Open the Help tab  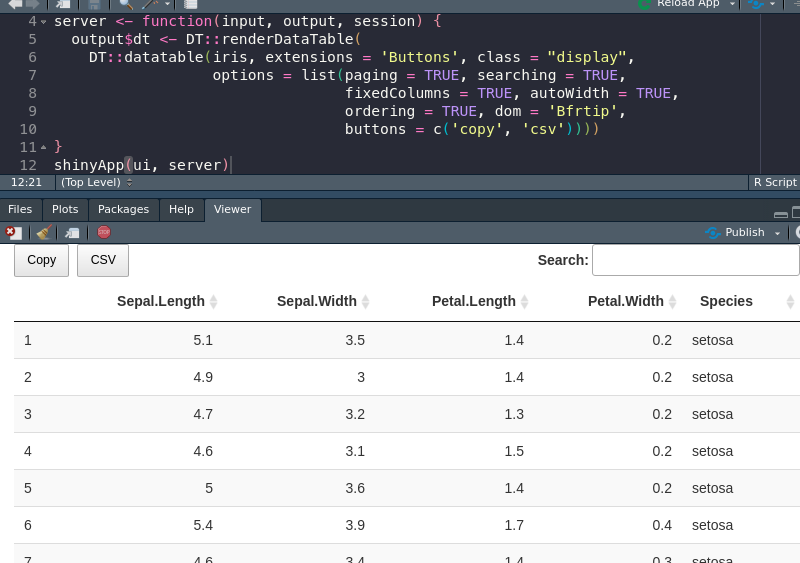click(x=181, y=209)
